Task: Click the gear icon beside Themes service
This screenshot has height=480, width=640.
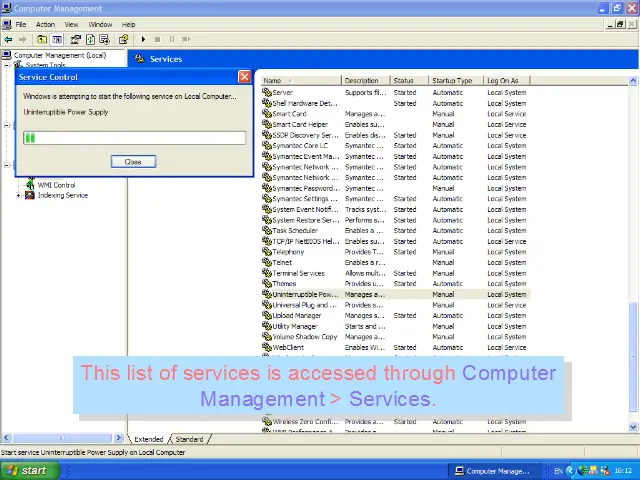Action: pyautogui.click(x=267, y=283)
